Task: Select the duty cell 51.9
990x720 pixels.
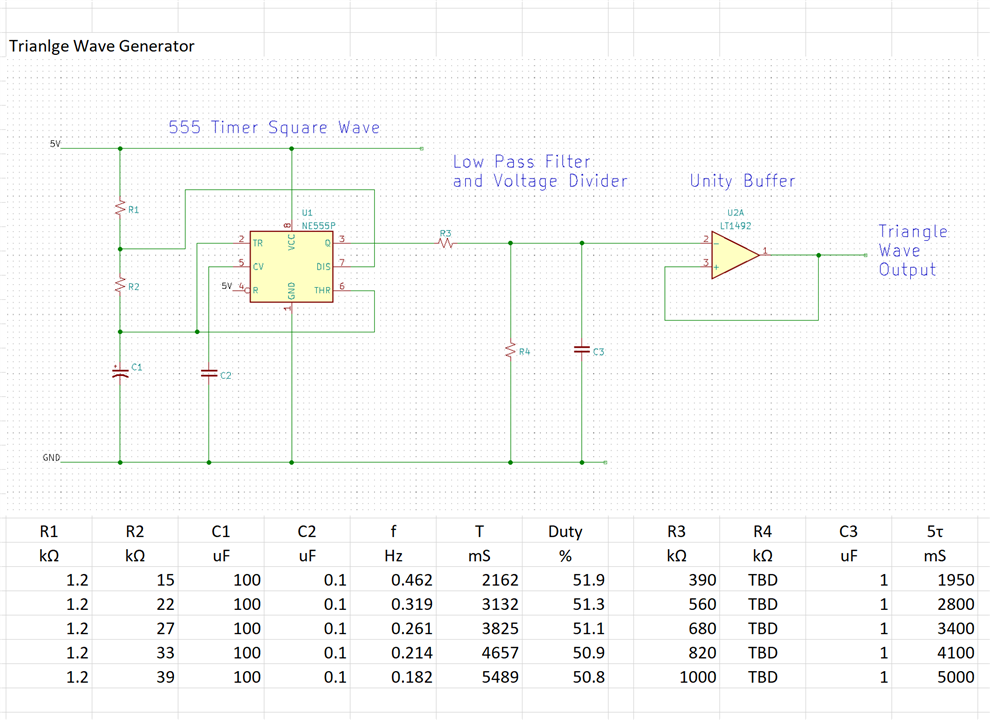Action: [x=565, y=580]
